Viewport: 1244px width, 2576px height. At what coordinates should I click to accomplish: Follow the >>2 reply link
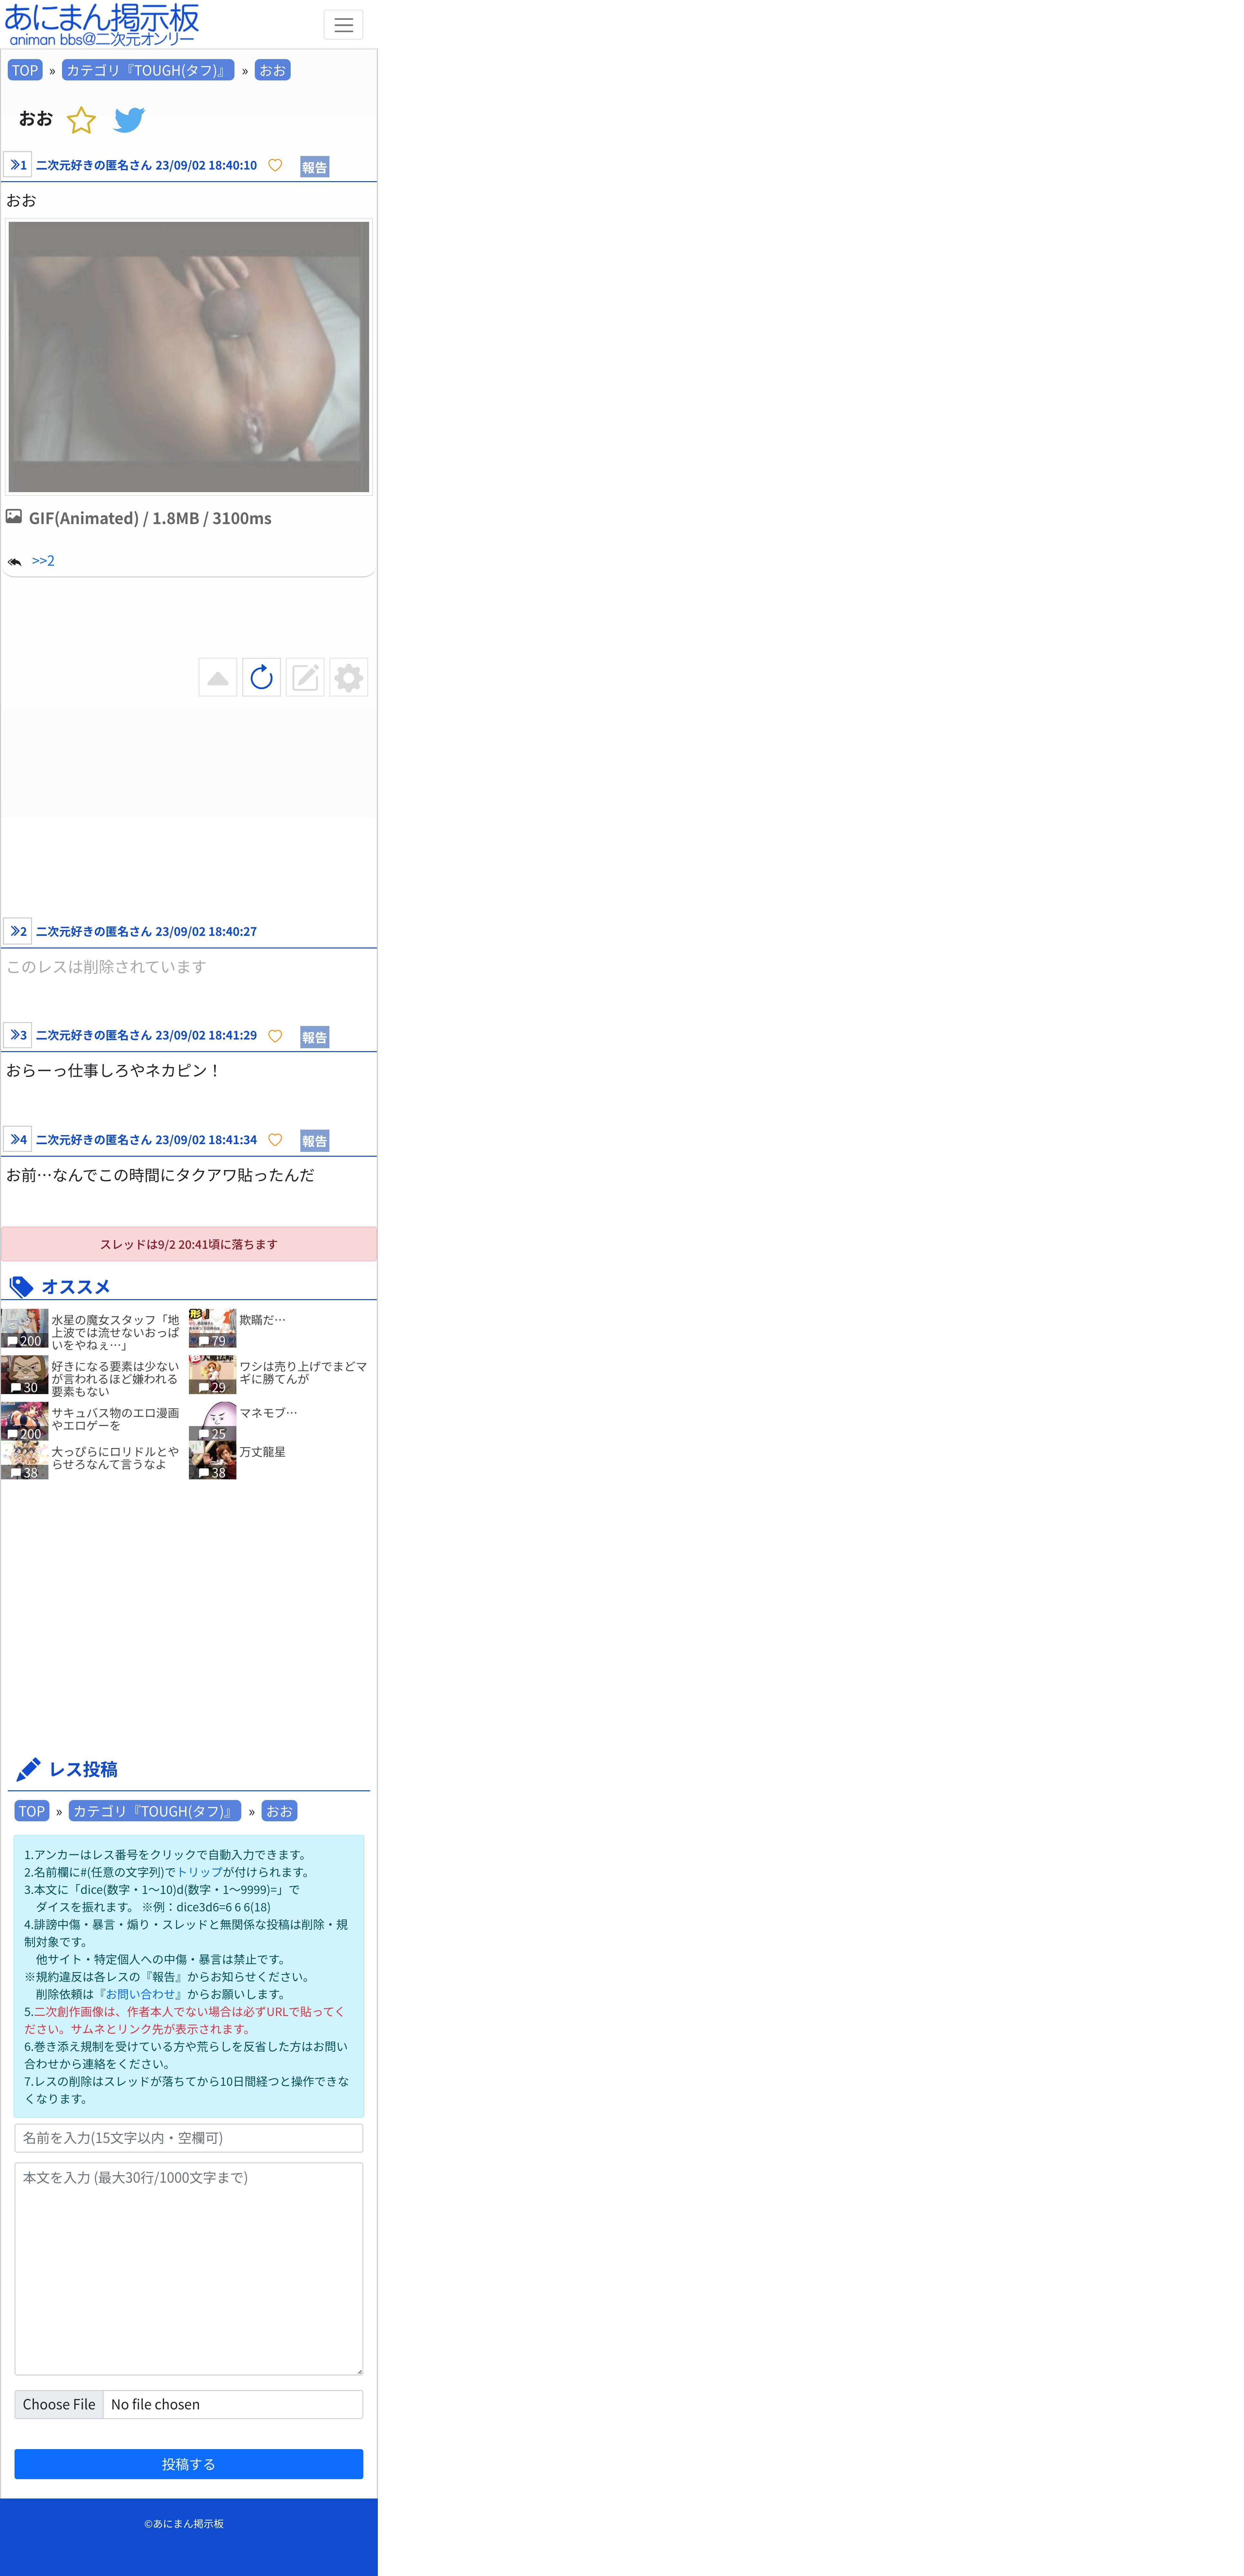(x=43, y=561)
